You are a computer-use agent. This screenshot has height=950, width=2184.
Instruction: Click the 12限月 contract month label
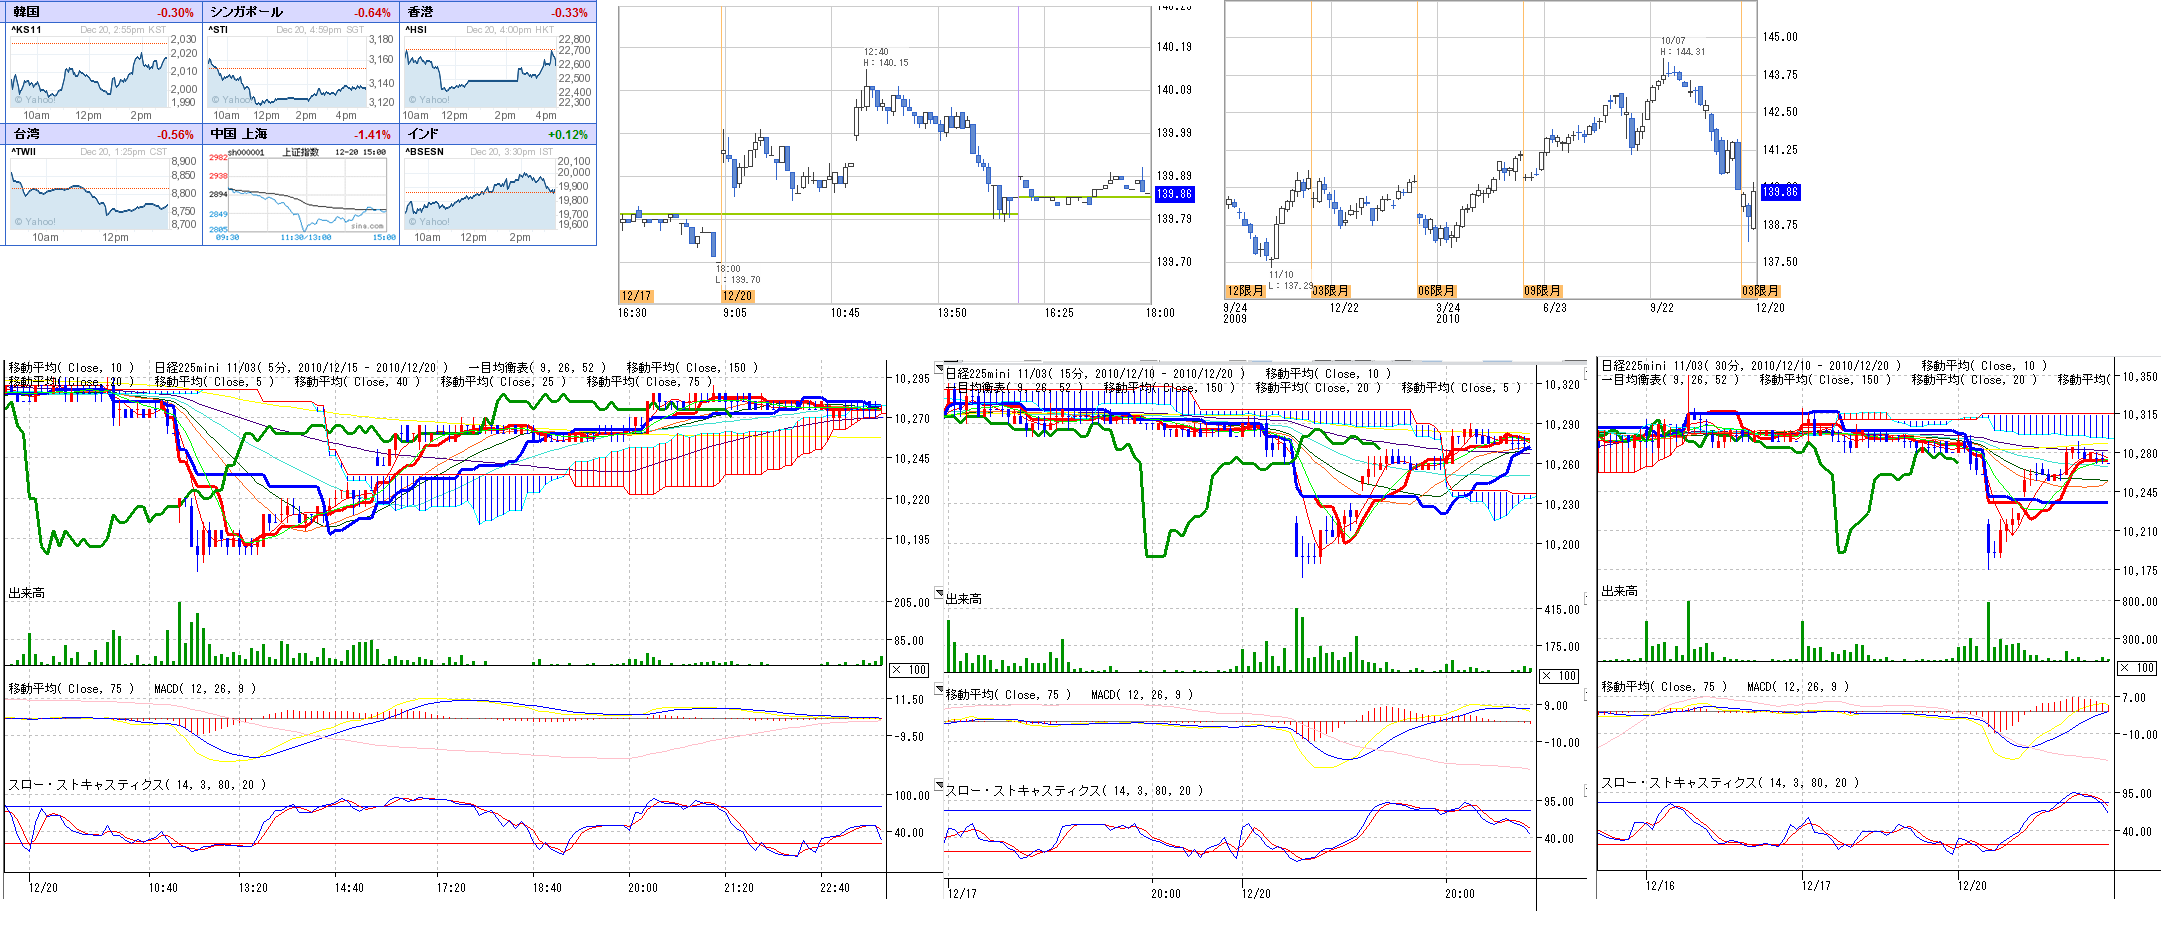click(1245, 291)
